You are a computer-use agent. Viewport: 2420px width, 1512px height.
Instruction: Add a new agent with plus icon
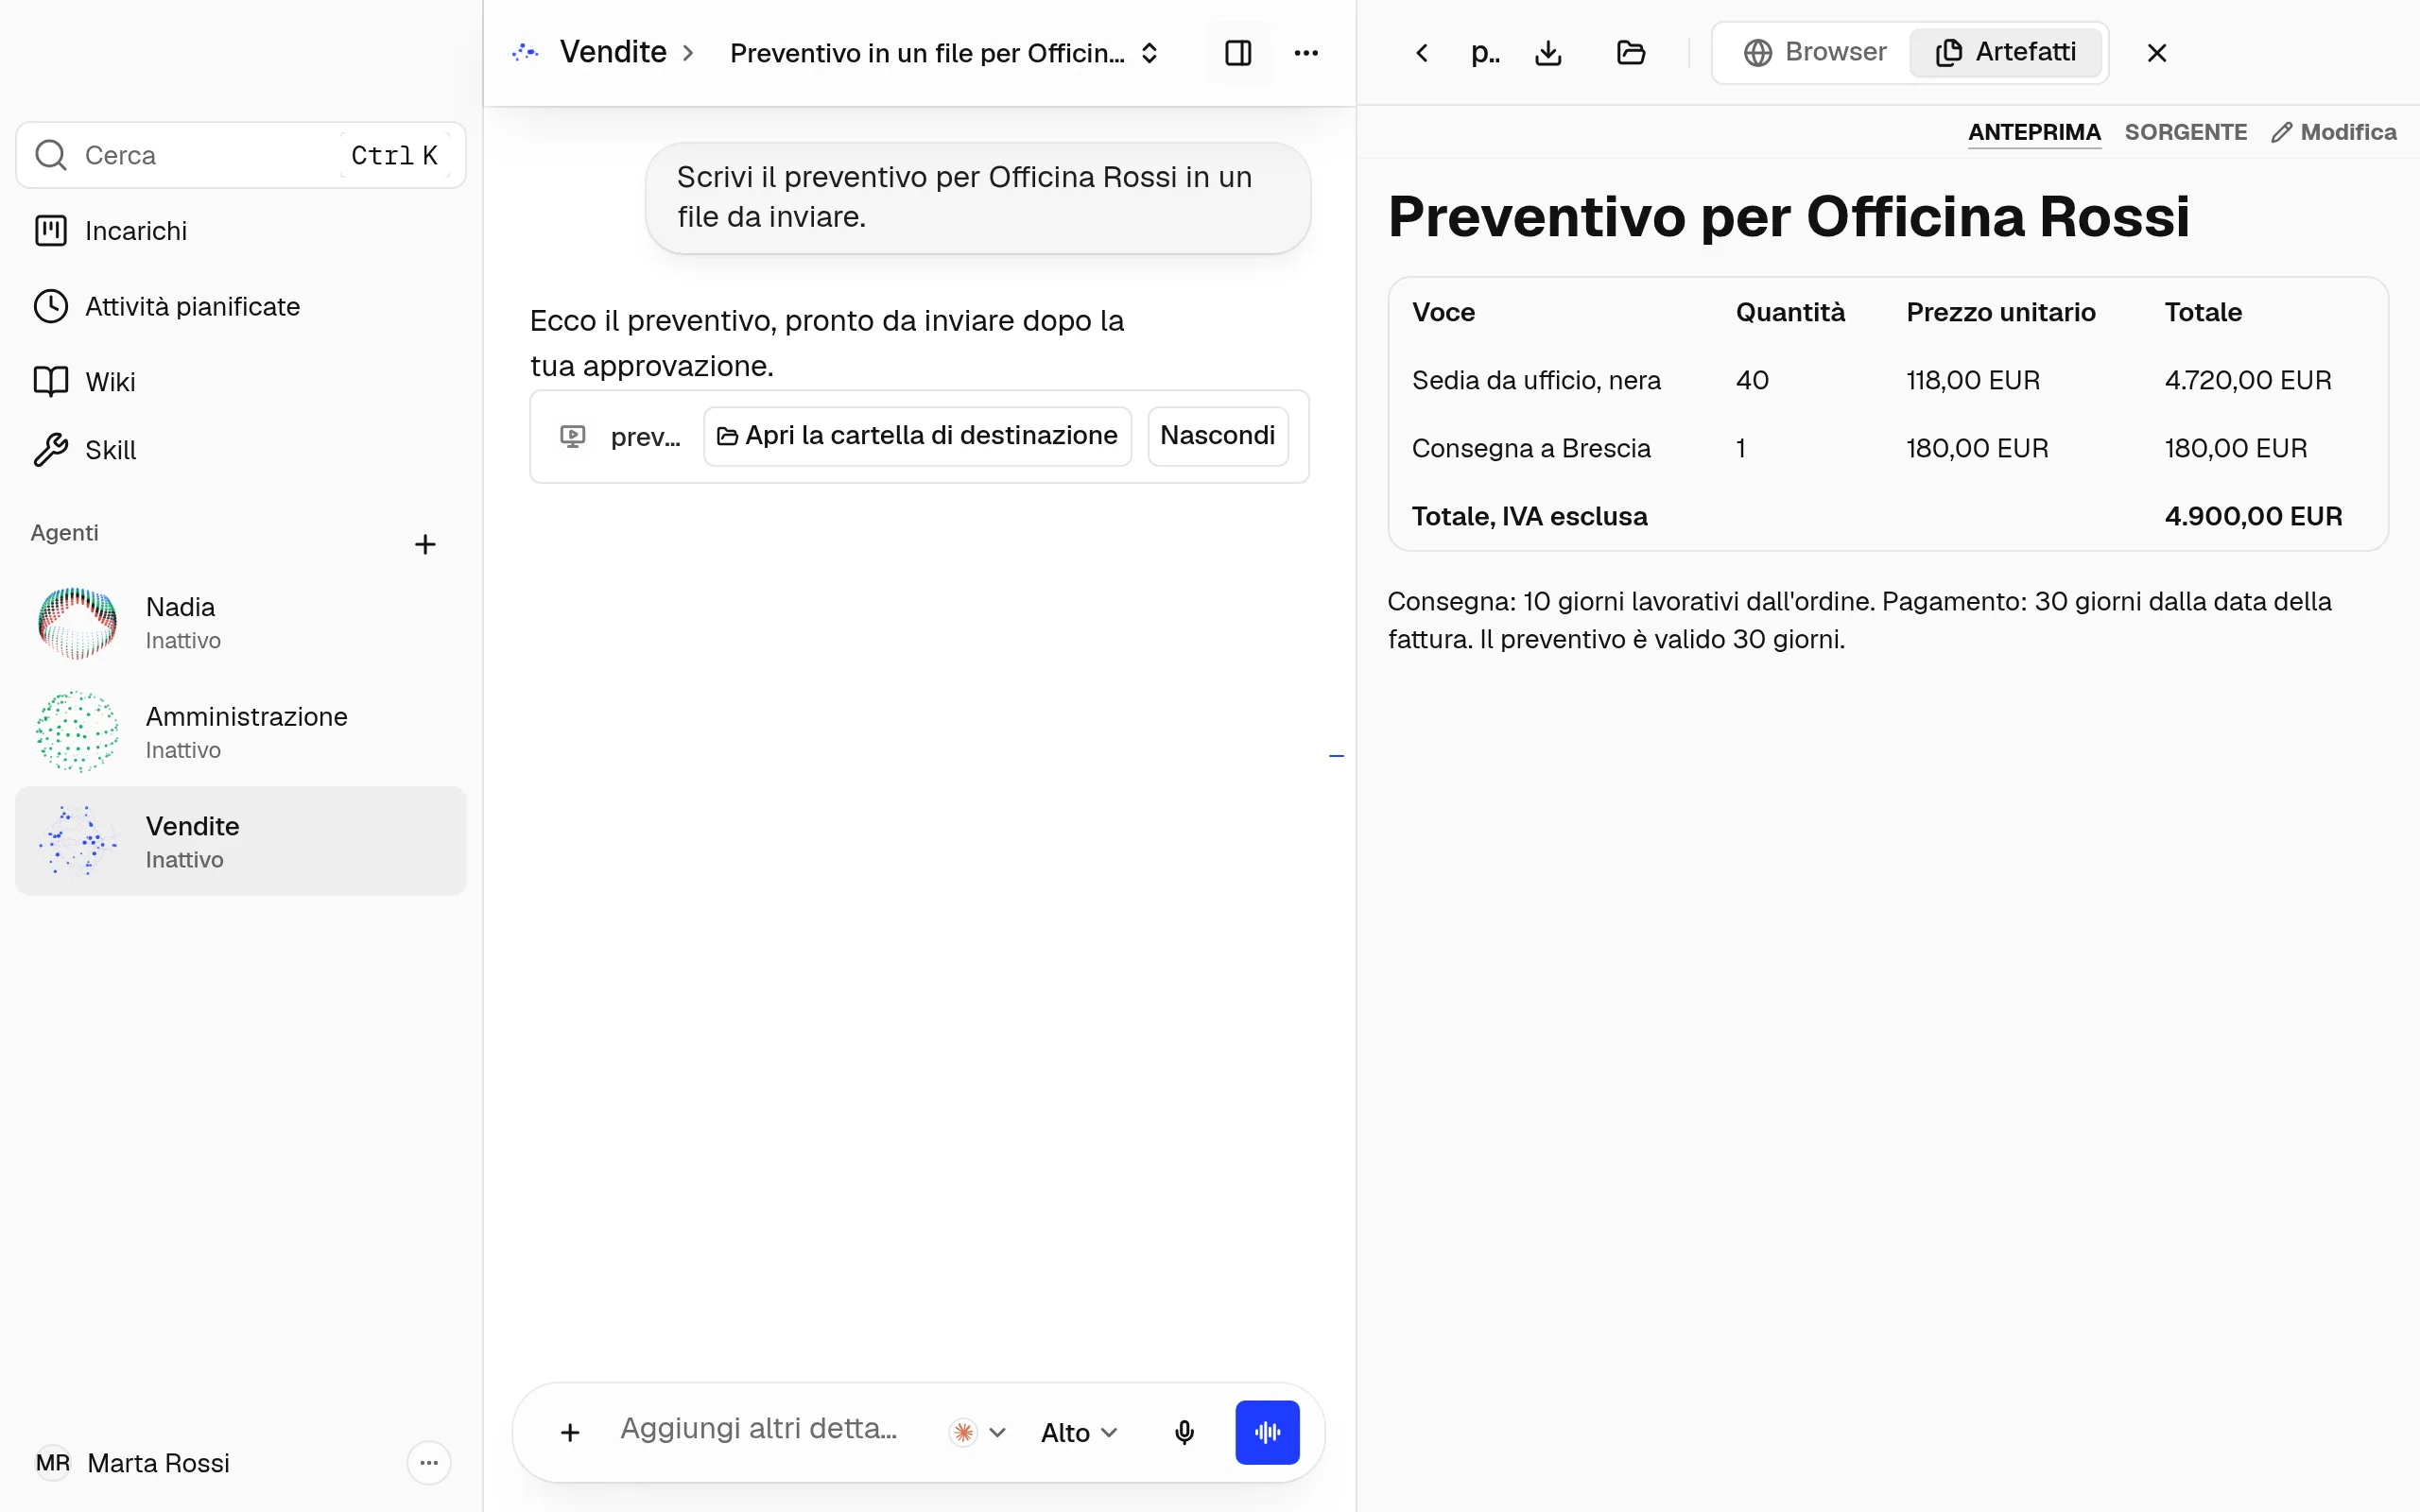pyautogui.click(x=425, y=544)
